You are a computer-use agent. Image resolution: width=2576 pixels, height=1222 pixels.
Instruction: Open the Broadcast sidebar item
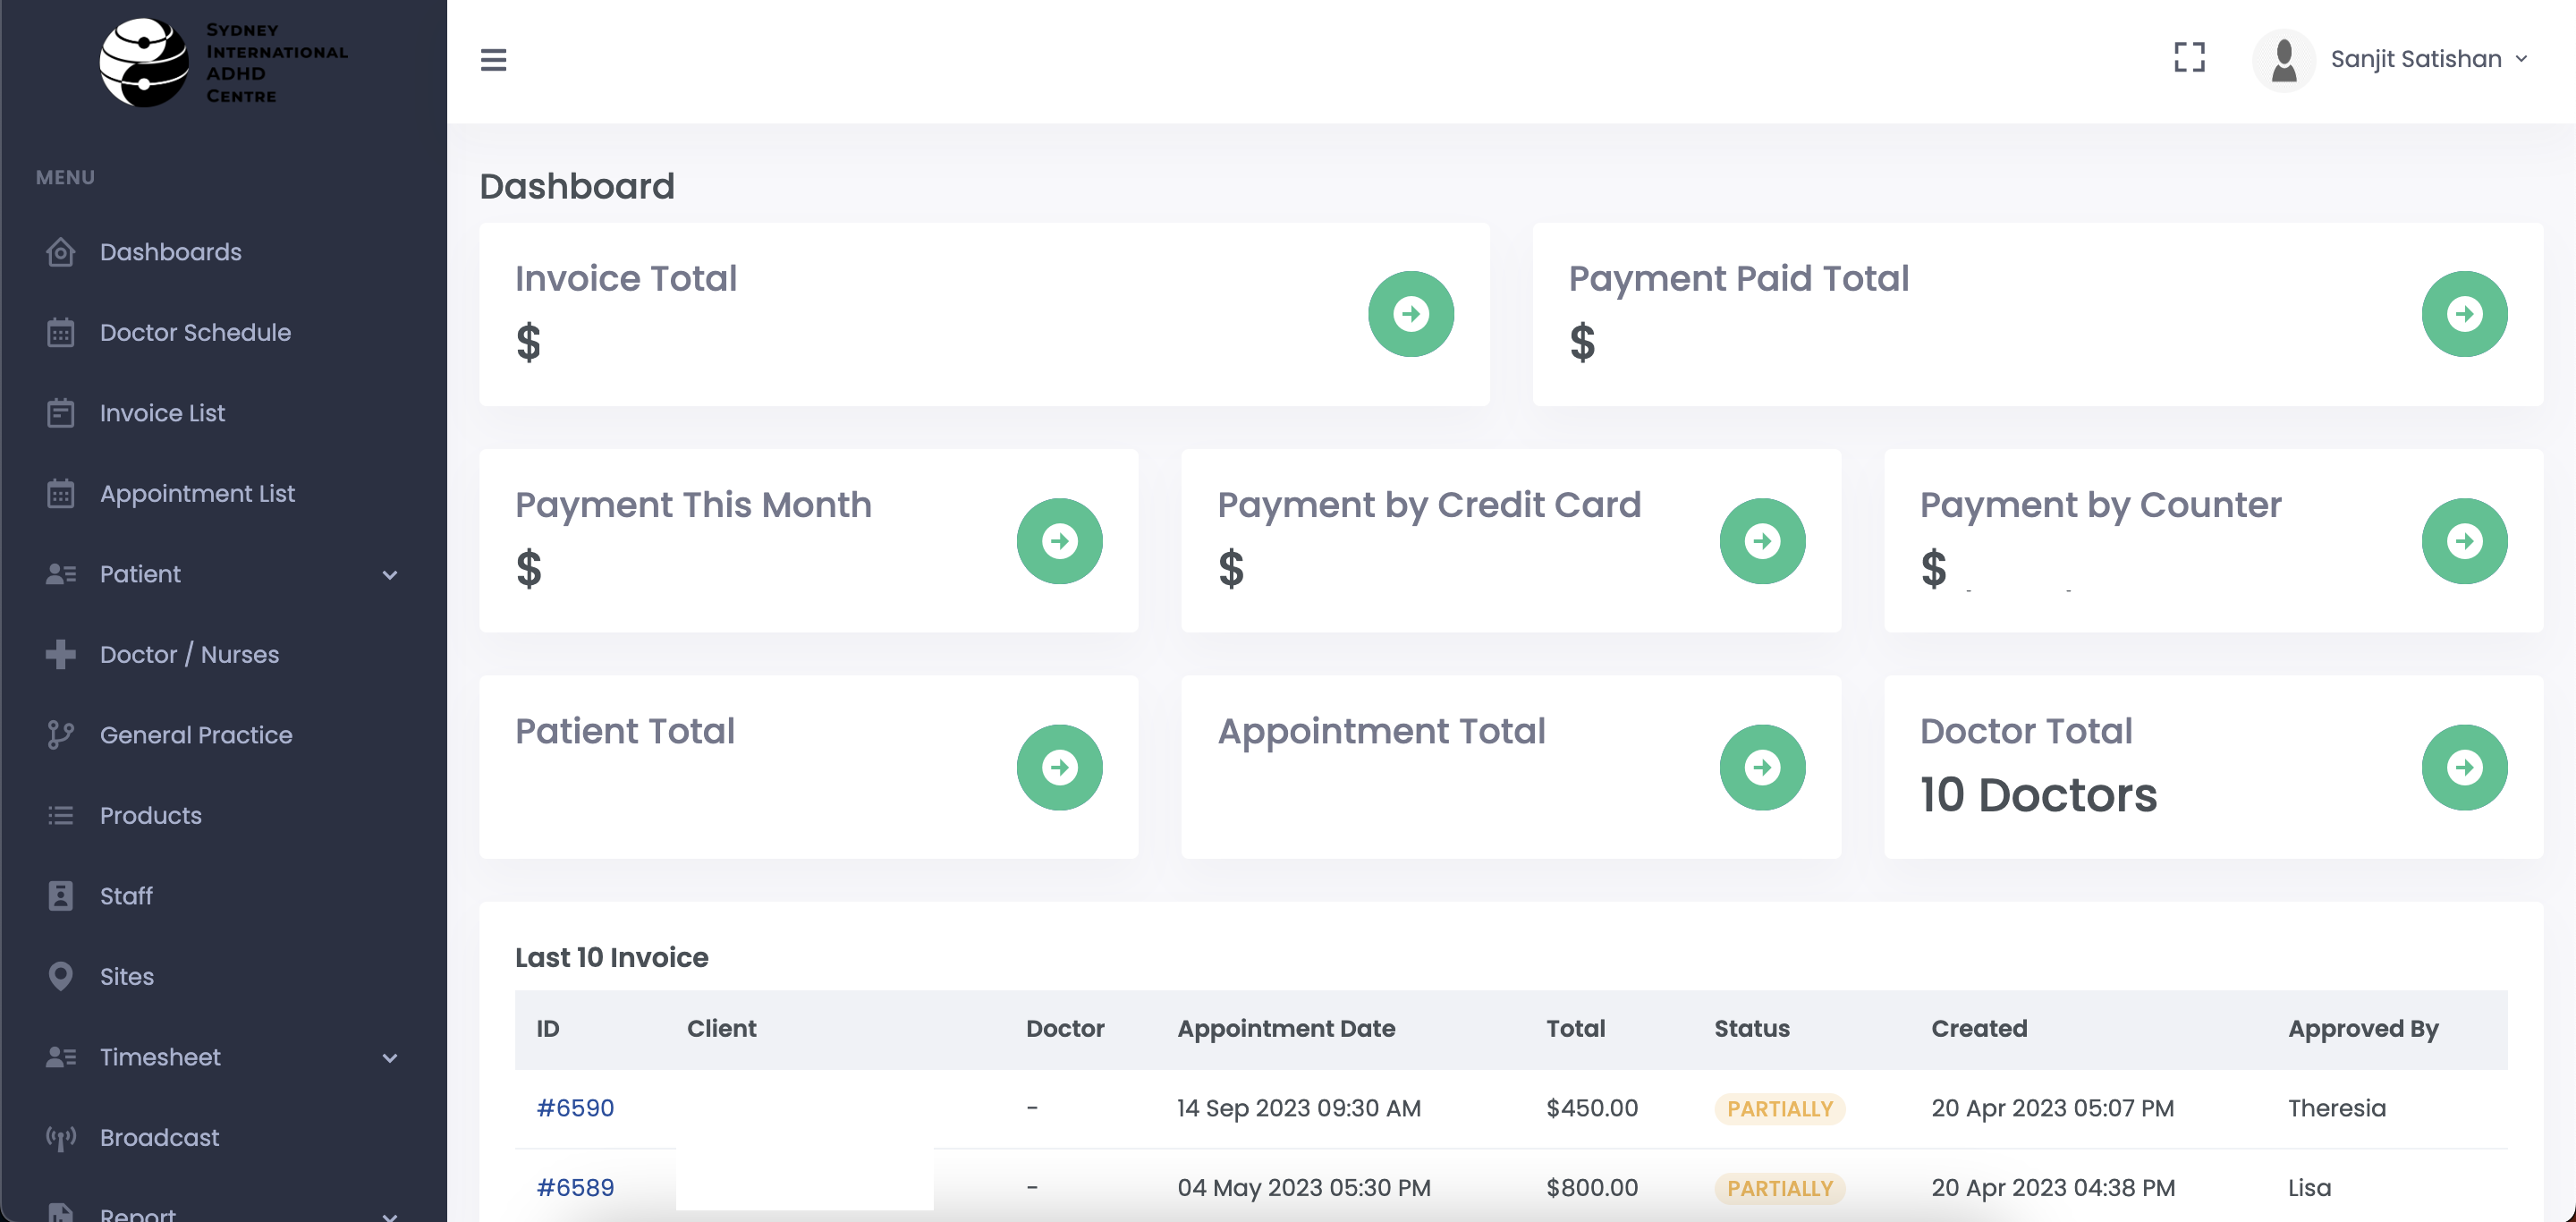159,1137
